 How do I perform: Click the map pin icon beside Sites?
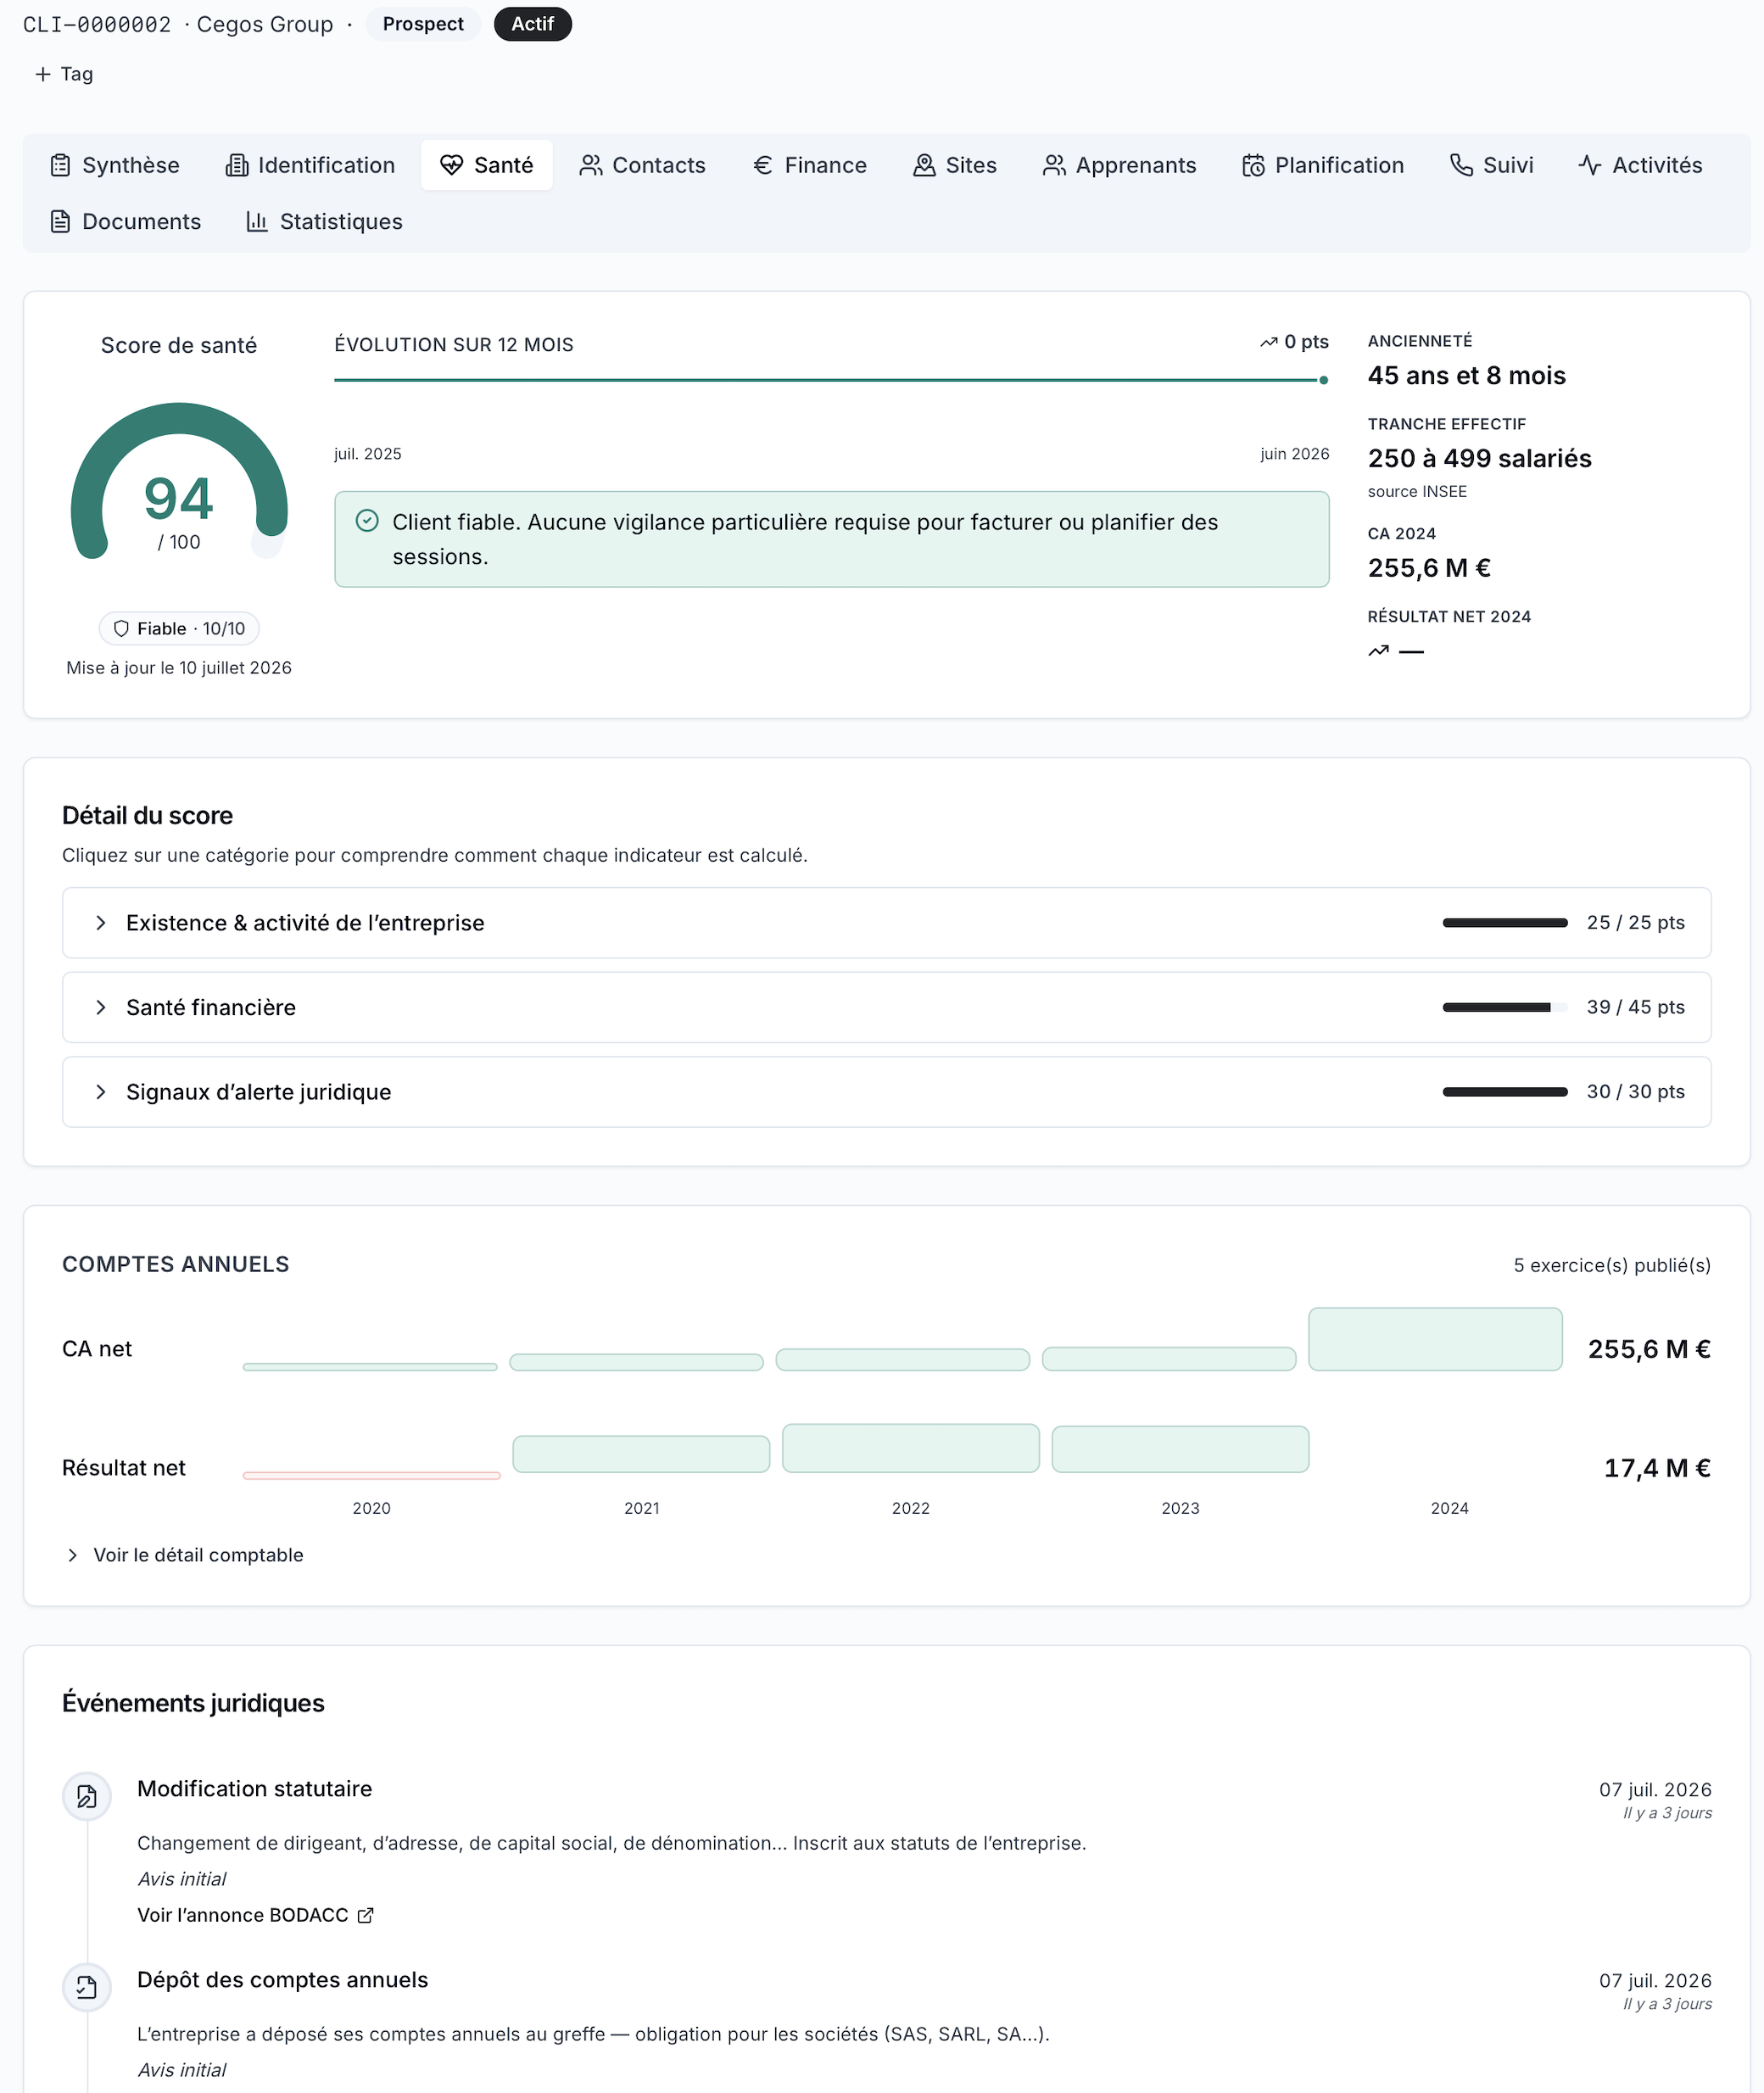click(x=924, y=165)
